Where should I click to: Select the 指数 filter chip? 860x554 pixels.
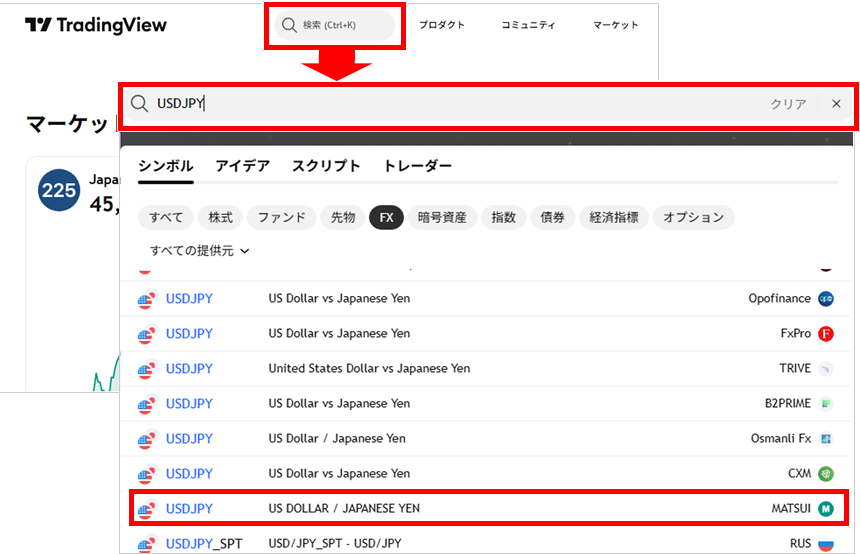pos(503,217)
